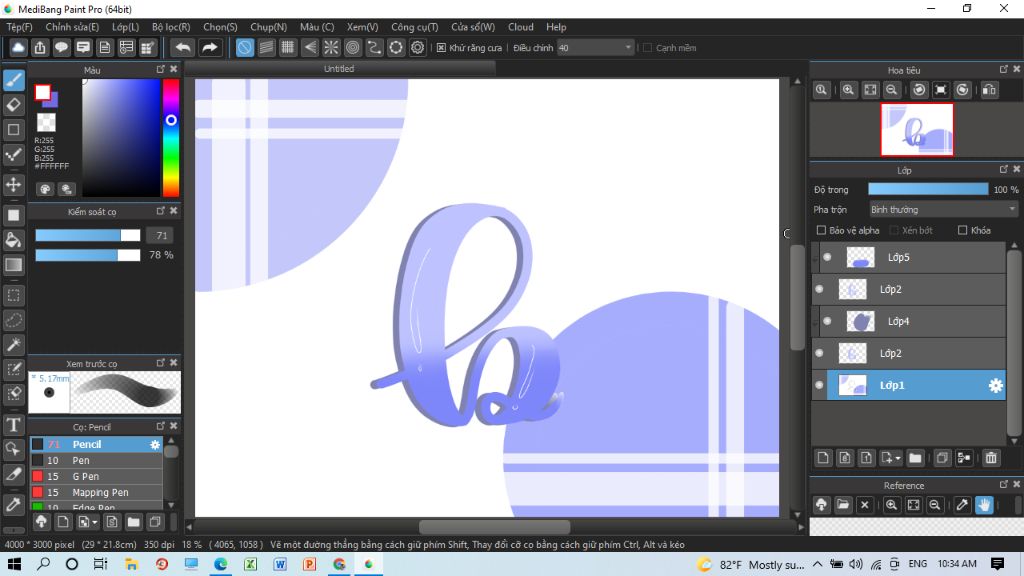Click the Redo arrow
This screenshot has height=576, width=1024.
point(209,48)
